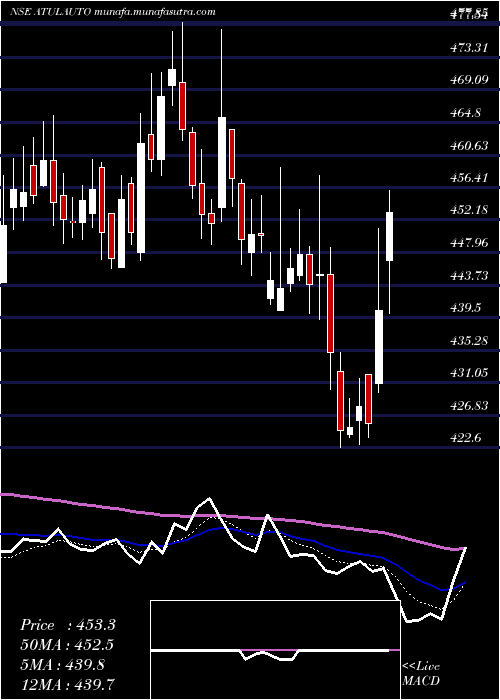Click the 431.05 price axis label

pyautogui.click(x=469, y=373)
